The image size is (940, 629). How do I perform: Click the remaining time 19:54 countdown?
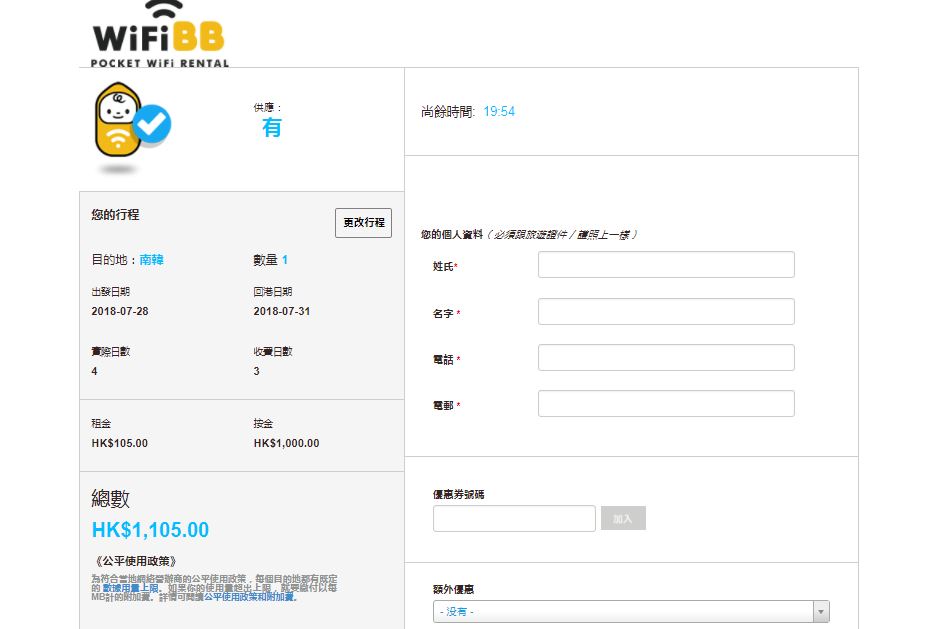click(499, 112)
